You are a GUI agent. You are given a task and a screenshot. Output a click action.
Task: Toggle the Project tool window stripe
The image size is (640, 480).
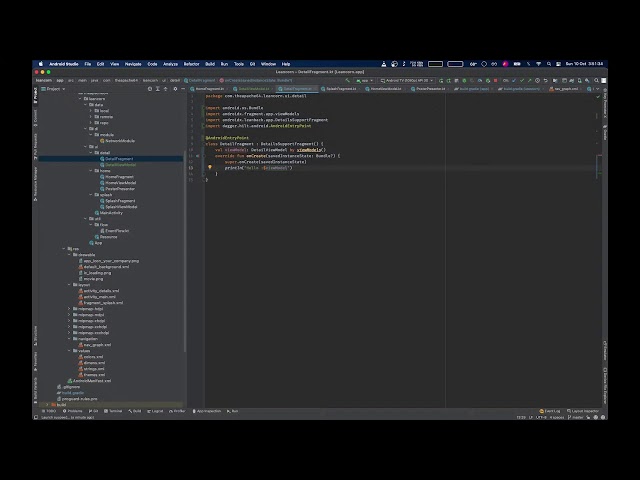[36, 96]
